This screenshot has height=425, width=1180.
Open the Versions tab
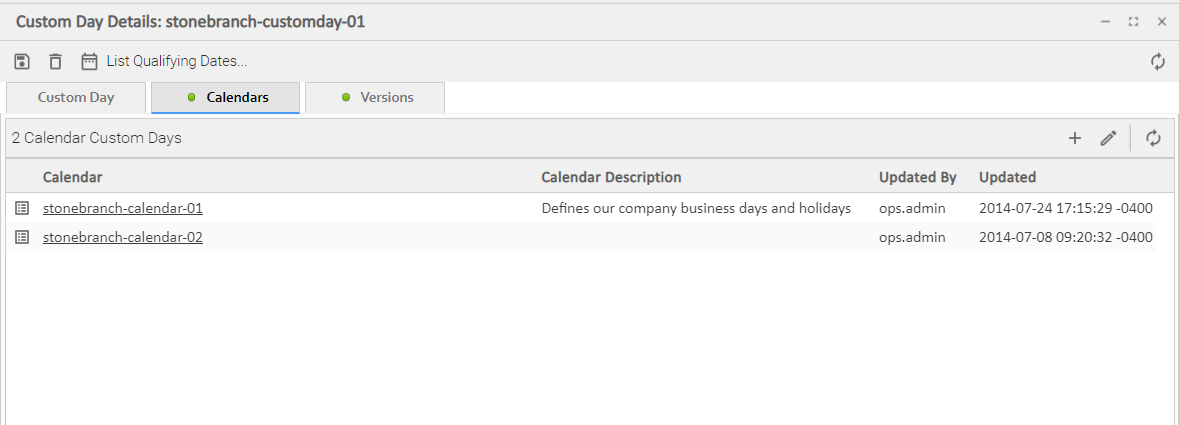pyautogui.click(x=376, y=98)
